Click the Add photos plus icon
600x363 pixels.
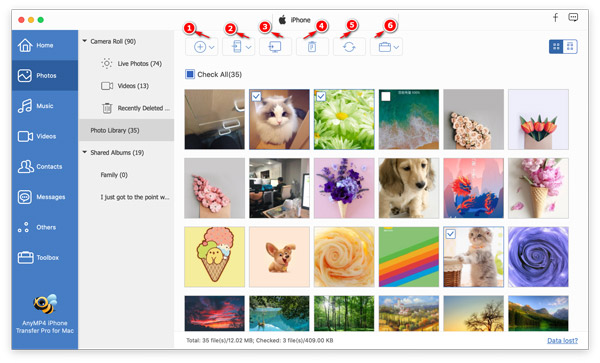(200, 47)
